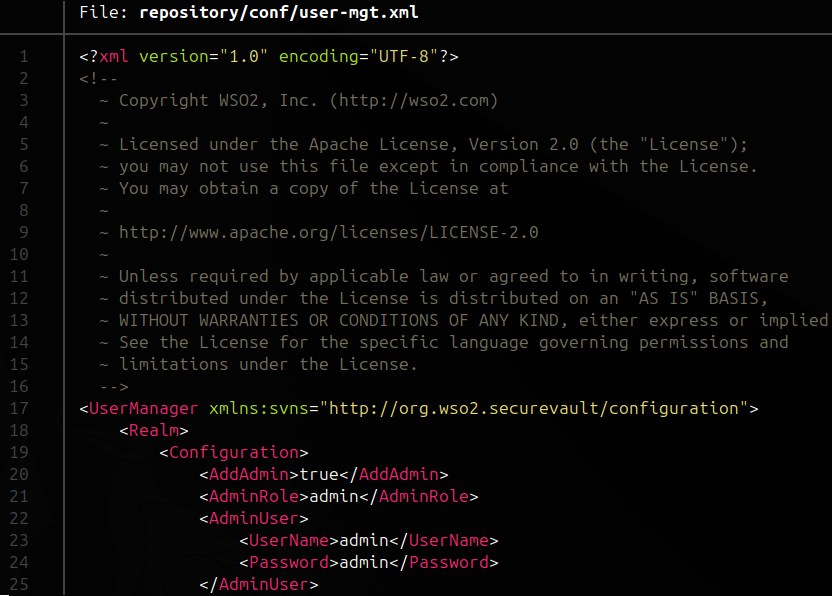Click the opening Realm tag
The image size is (832, 596).
[x=154, y=430]
